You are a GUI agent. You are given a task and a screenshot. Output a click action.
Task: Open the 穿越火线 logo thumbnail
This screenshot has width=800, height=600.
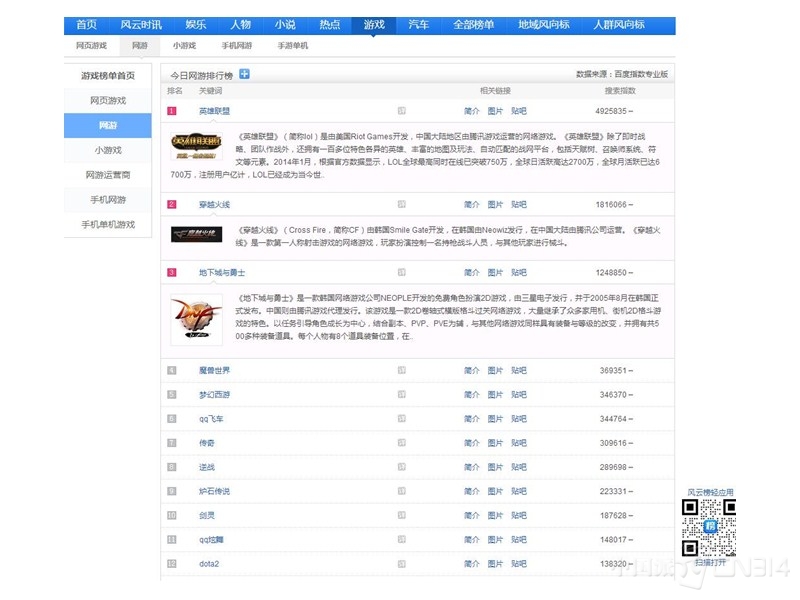click(196, 234)
